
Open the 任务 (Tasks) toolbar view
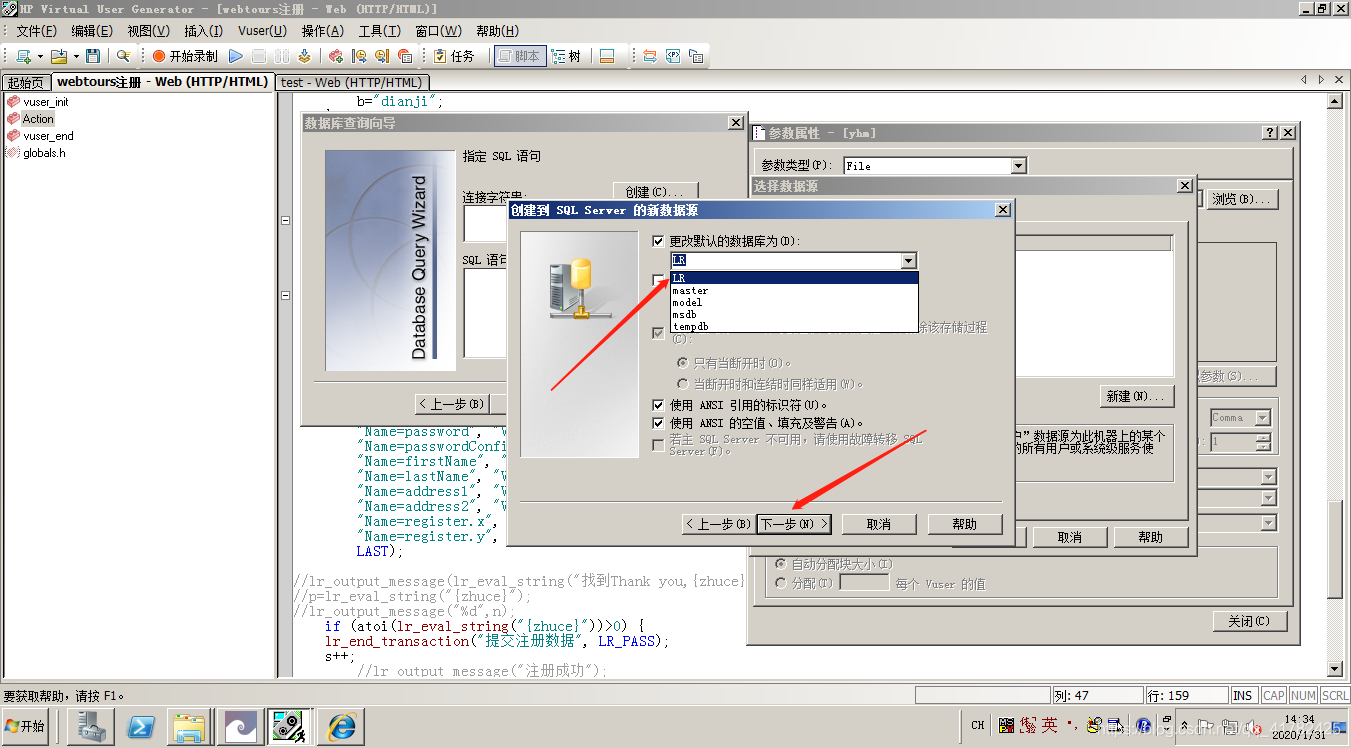[454, 56]
